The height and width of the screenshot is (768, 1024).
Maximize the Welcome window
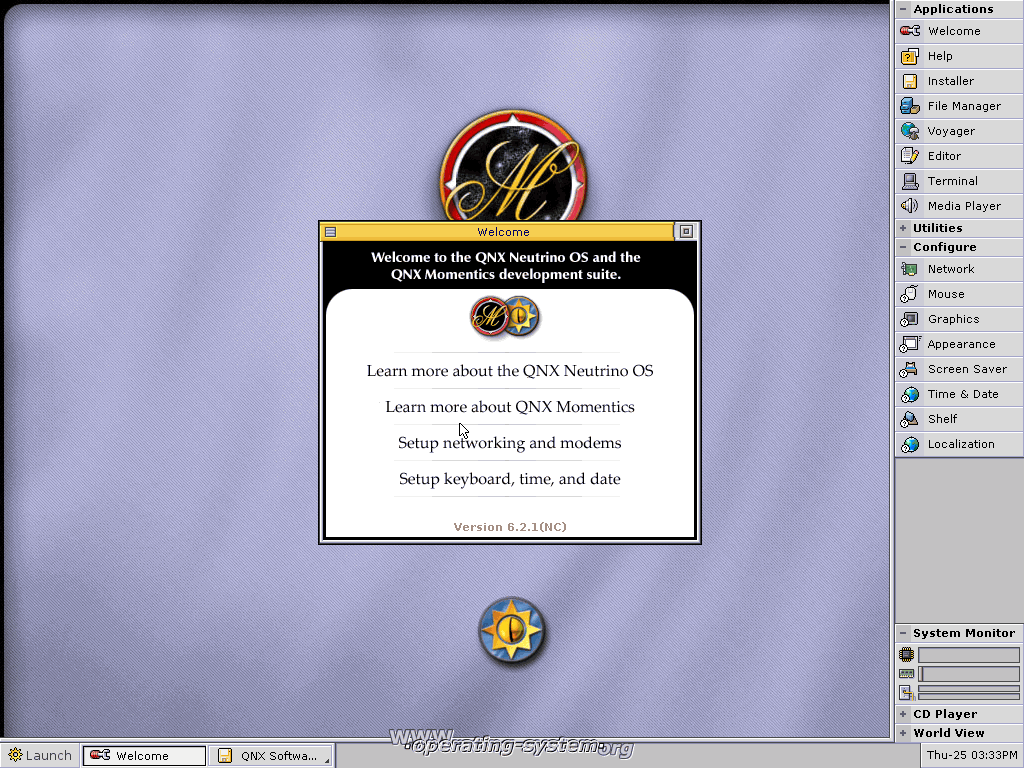point(686,231)
